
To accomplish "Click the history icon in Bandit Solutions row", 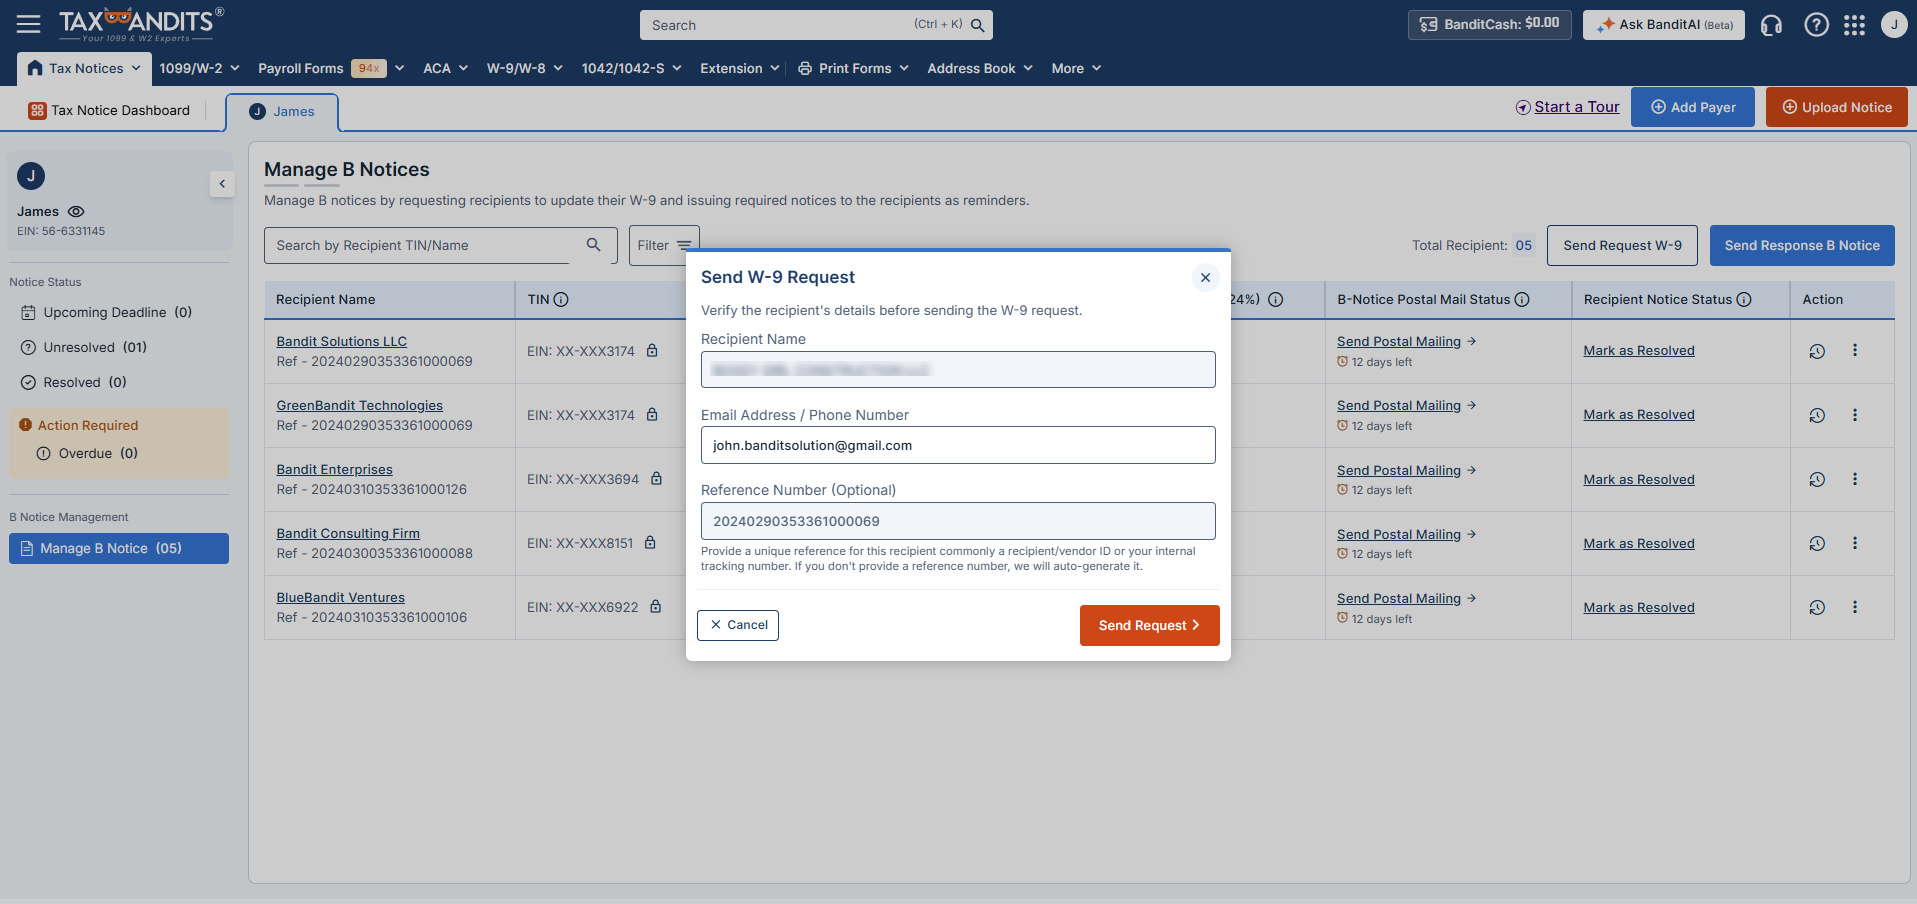I will [1816, 350].
